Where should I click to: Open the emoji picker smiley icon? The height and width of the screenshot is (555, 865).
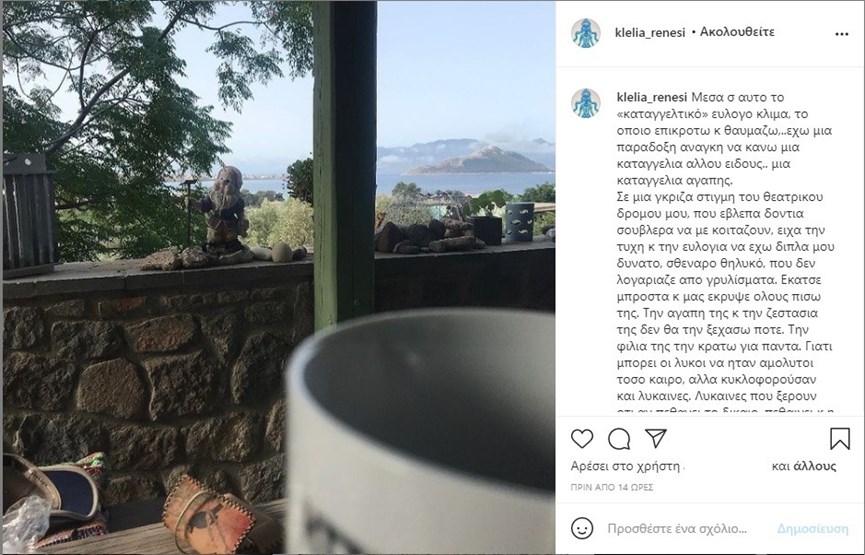pos(581,529)
